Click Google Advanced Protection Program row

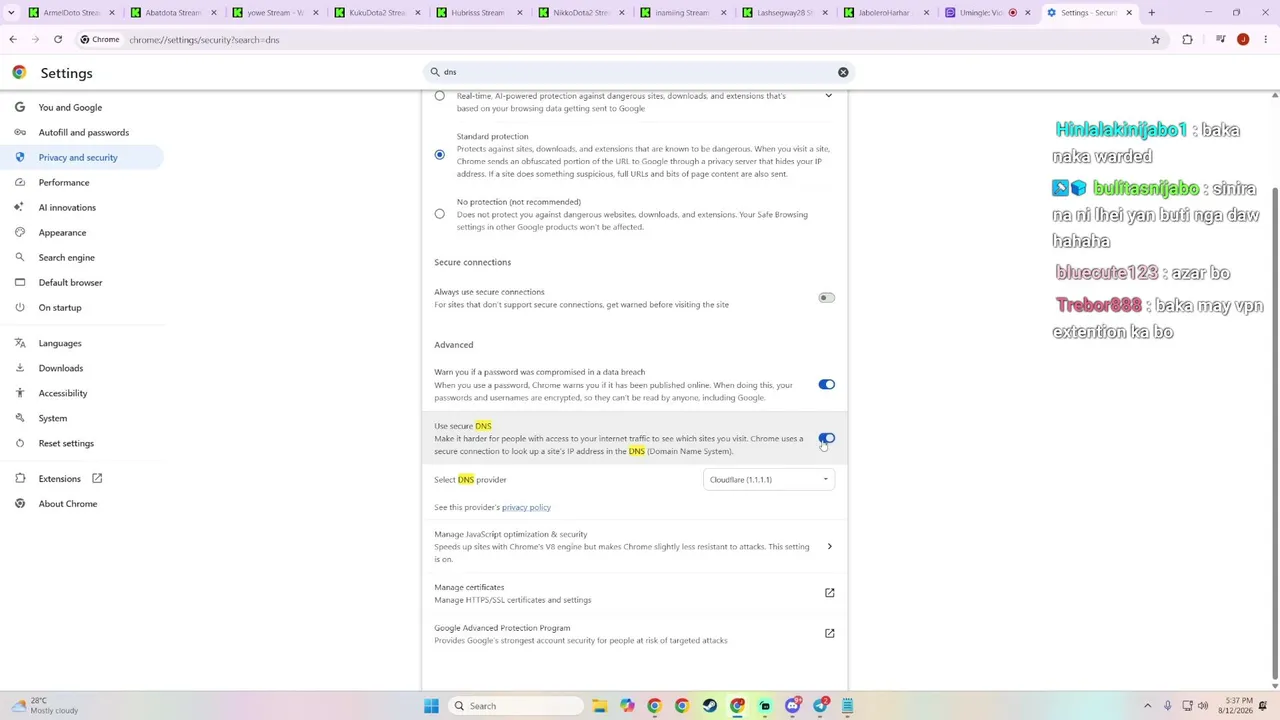635,634
